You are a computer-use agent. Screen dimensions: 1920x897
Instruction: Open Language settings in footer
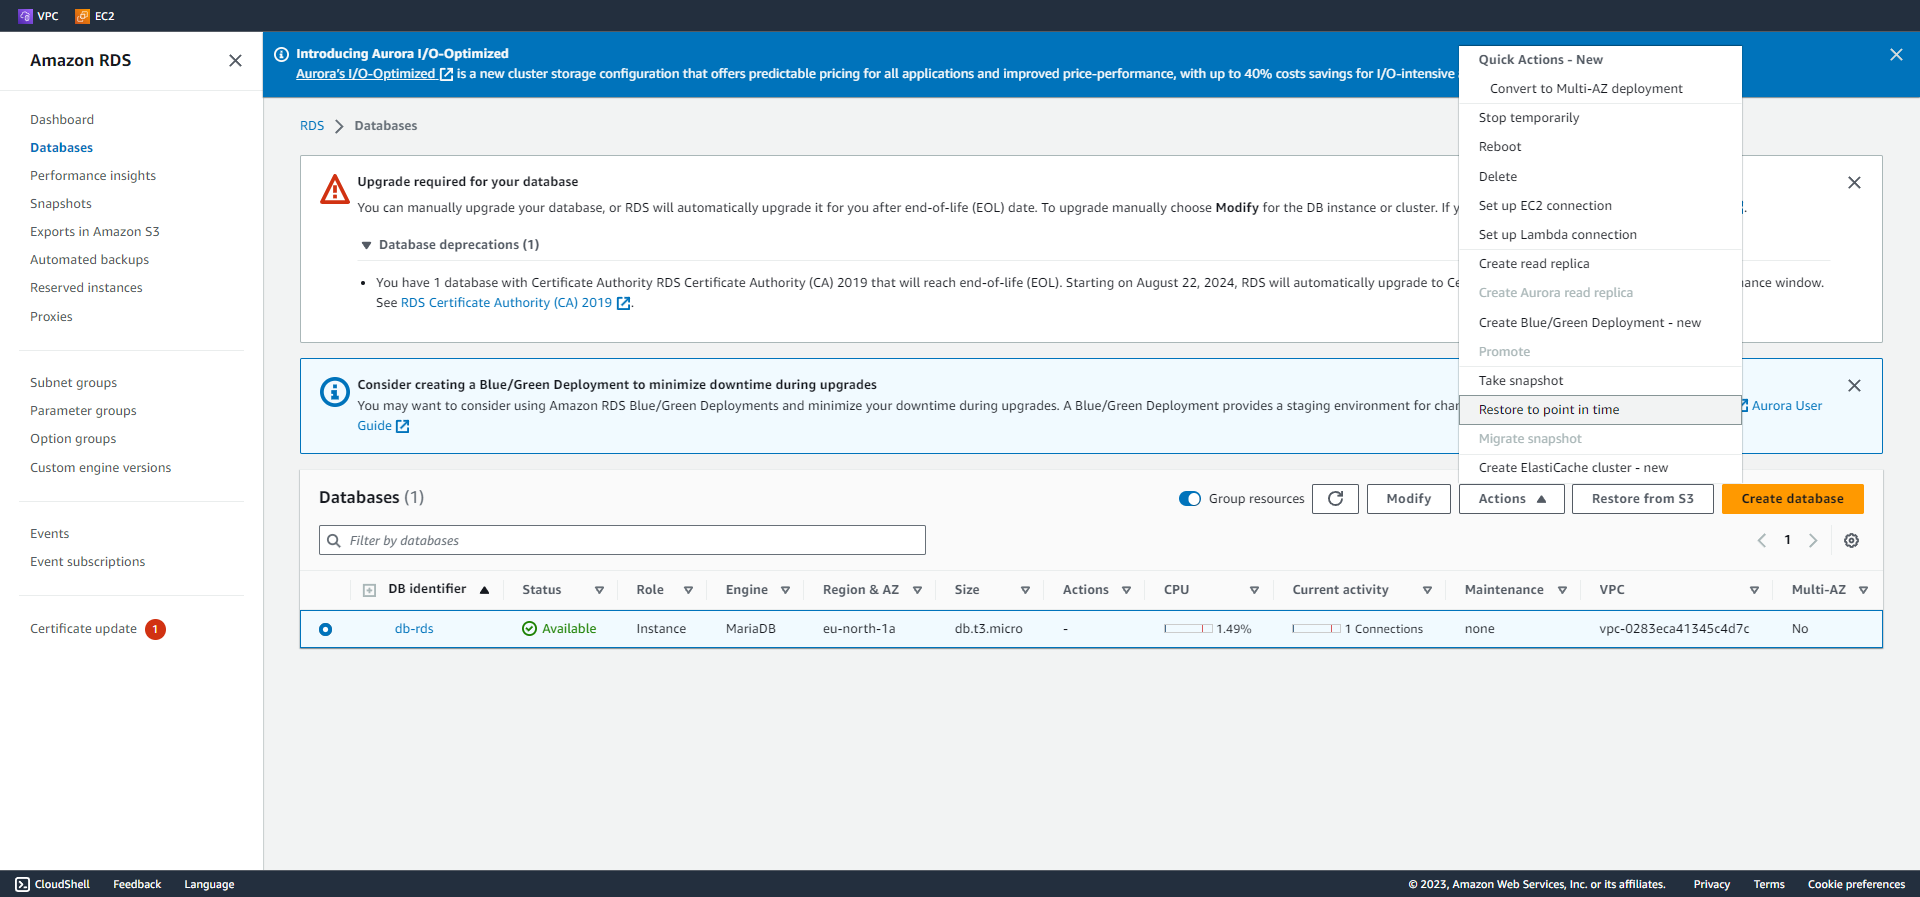(x=209, y=884)
